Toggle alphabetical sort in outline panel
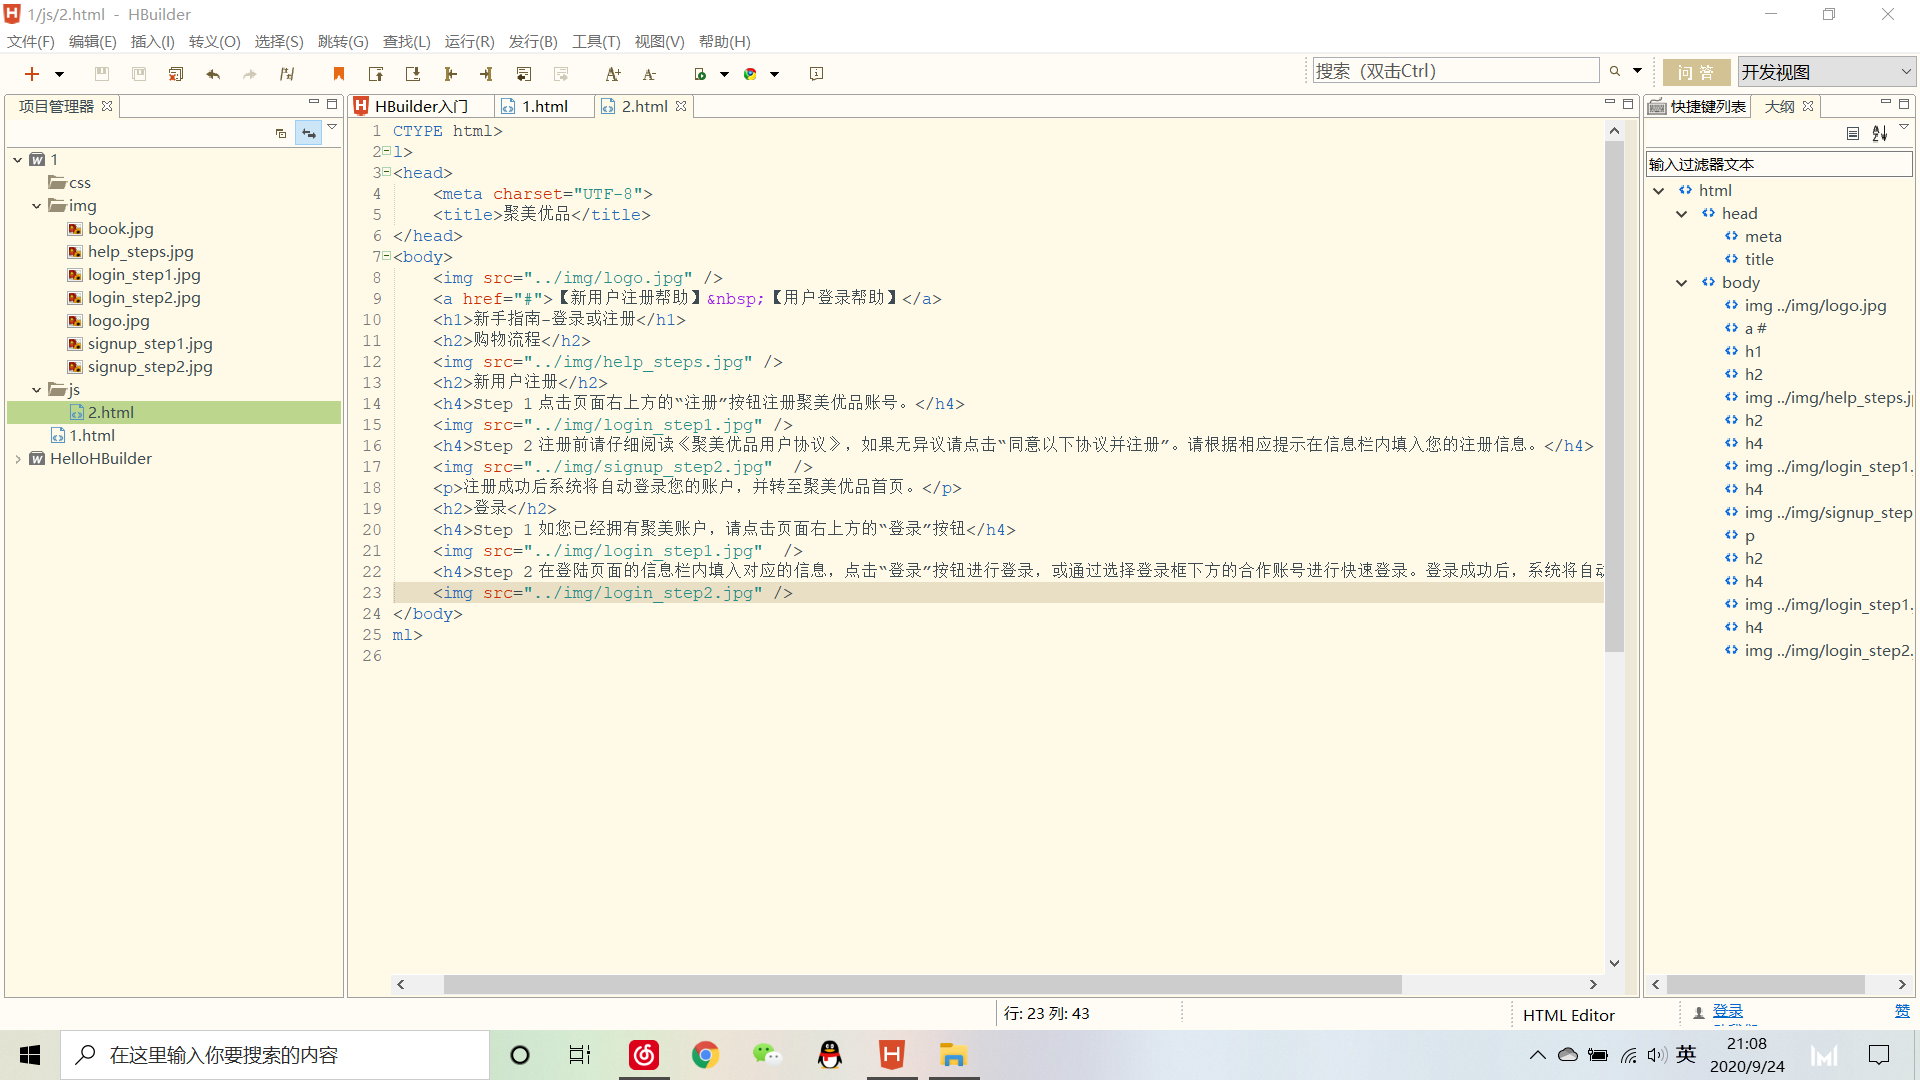 (1880, 133)
